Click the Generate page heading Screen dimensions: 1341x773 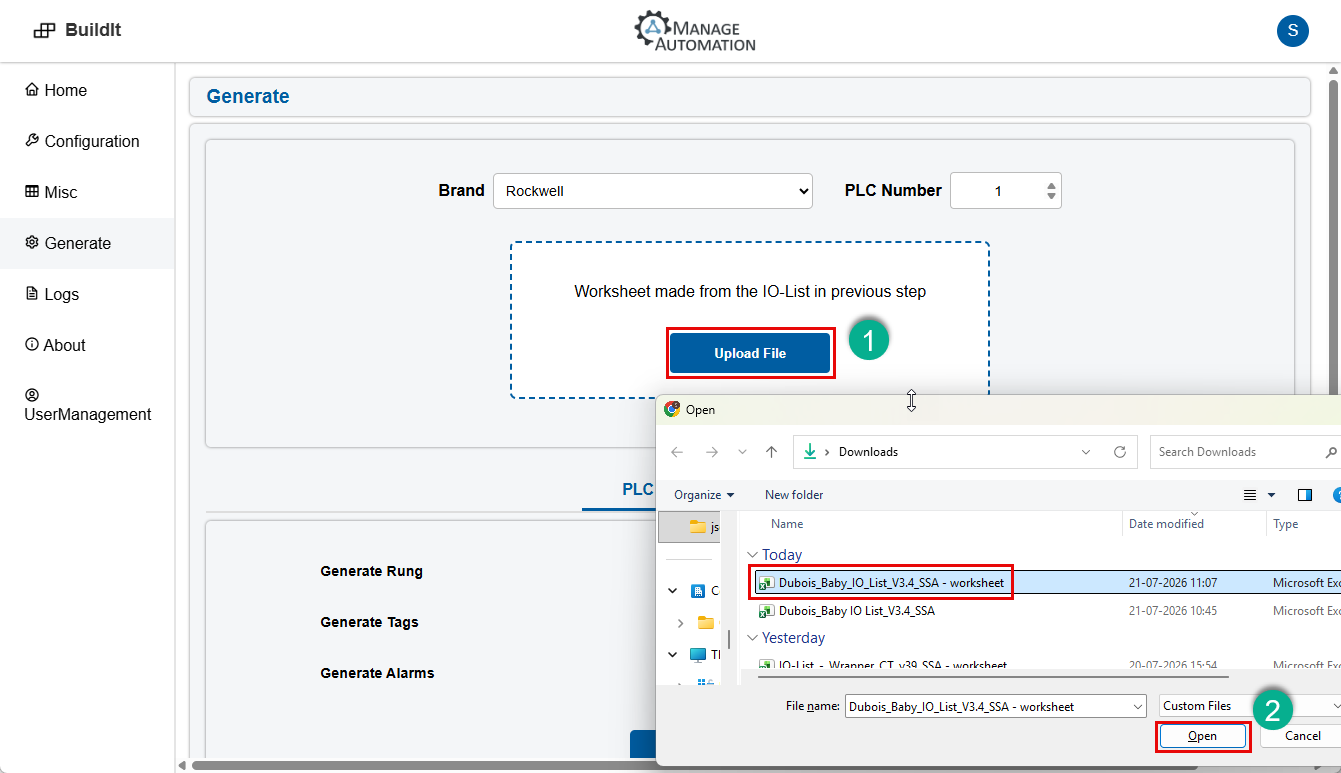point(248,96)
